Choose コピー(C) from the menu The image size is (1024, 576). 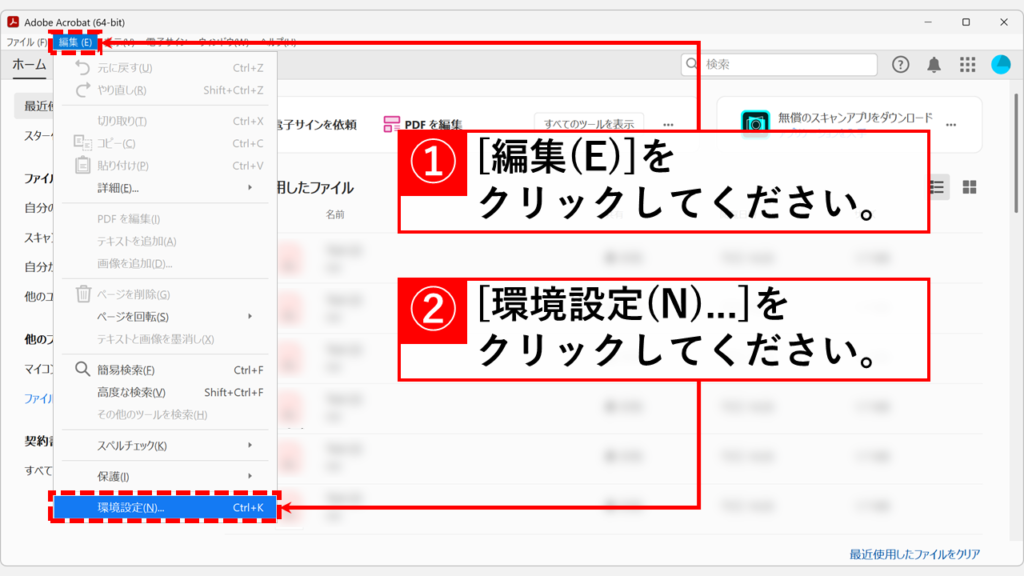click(x=165, y=143)
